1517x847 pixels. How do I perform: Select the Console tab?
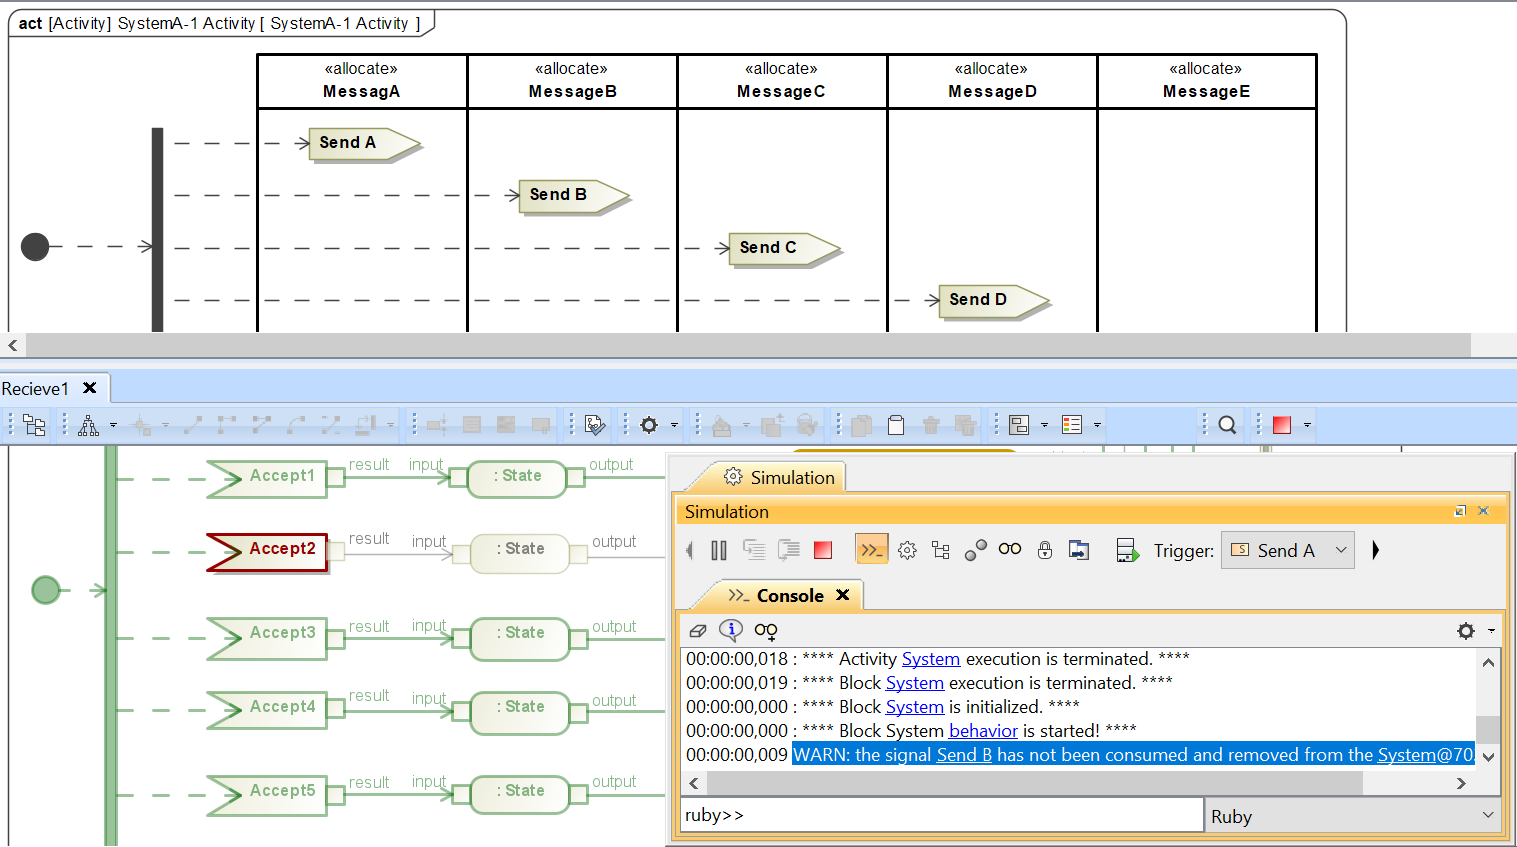point(789,595)
